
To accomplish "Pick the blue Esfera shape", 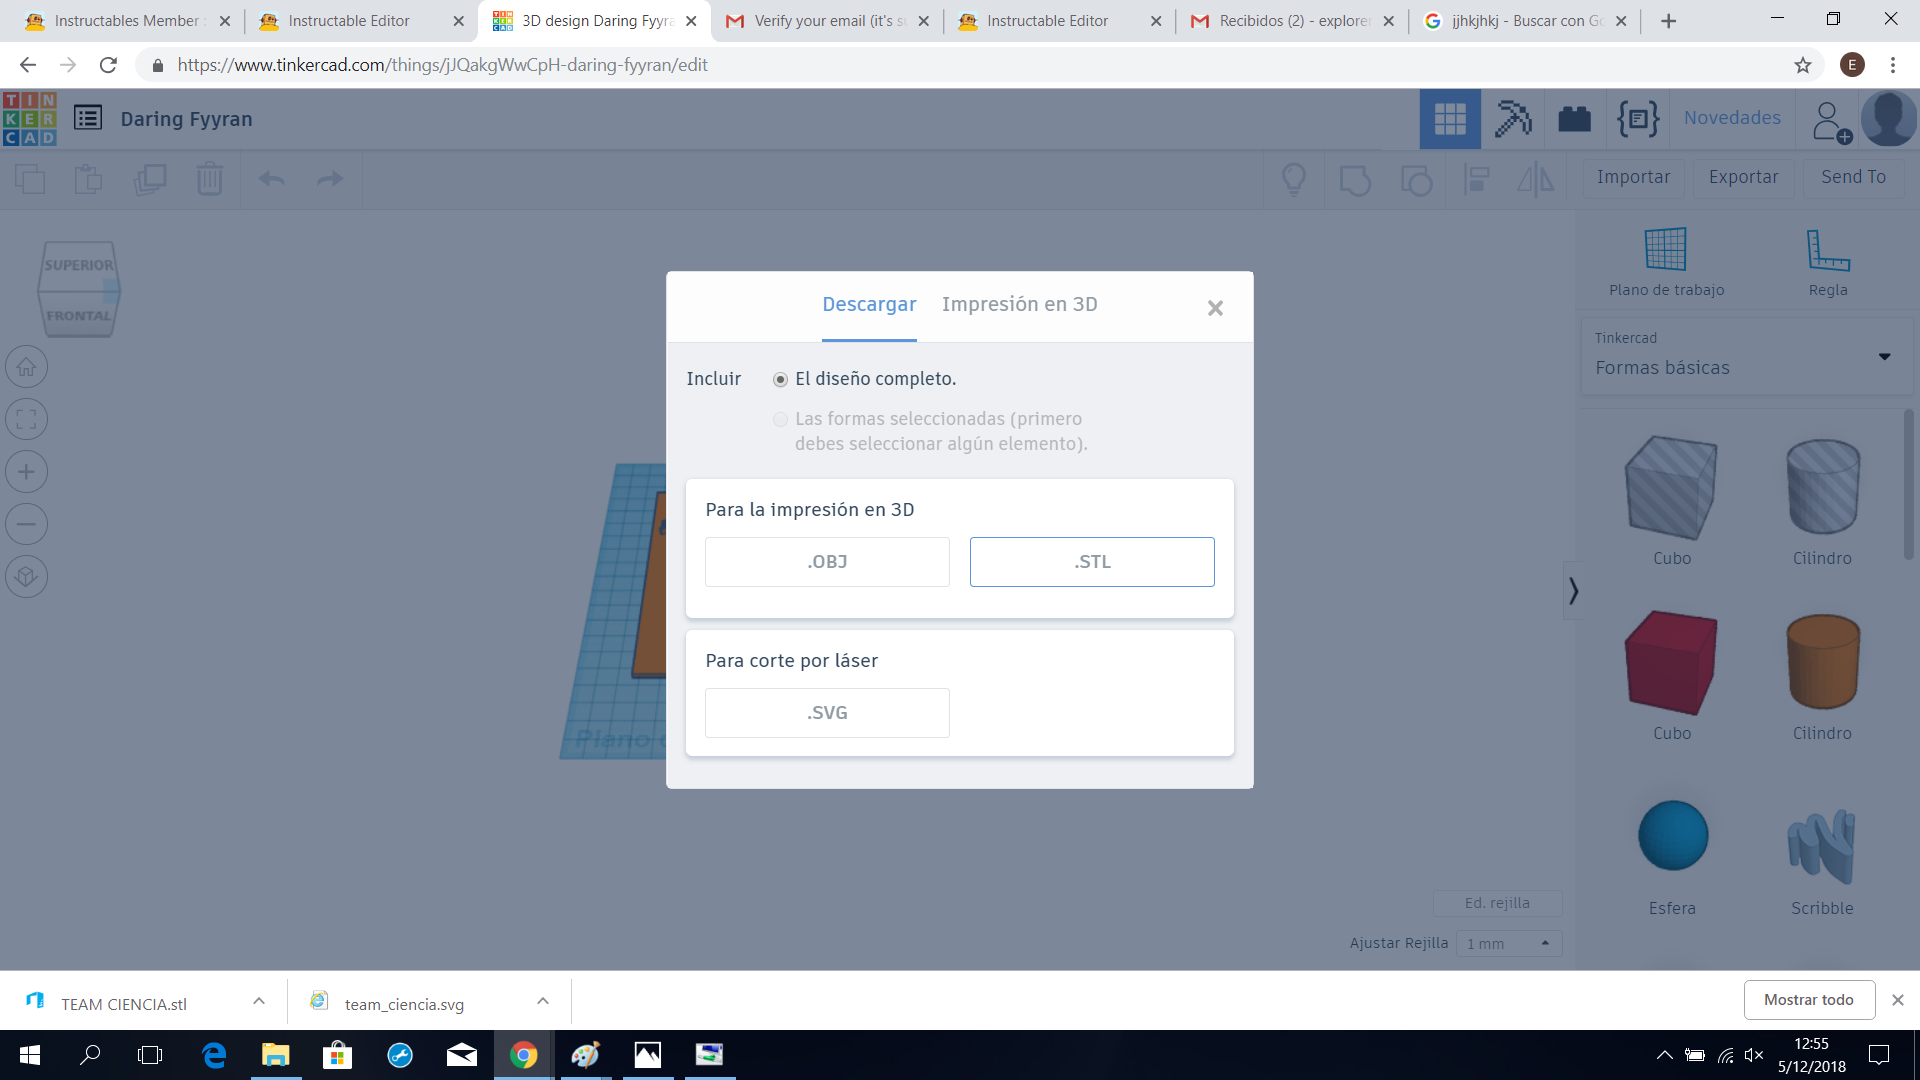I will [1672, 836].
